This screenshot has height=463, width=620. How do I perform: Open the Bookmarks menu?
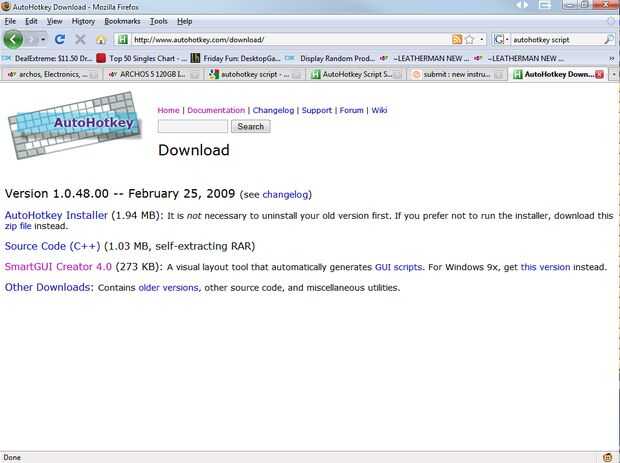coord(122,21)
